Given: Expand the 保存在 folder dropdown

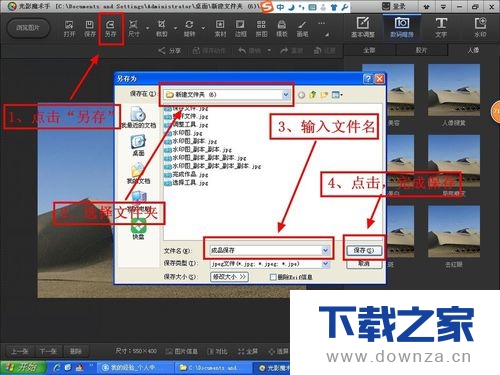Looking at the screenshot, I should (x=286, y=95).
